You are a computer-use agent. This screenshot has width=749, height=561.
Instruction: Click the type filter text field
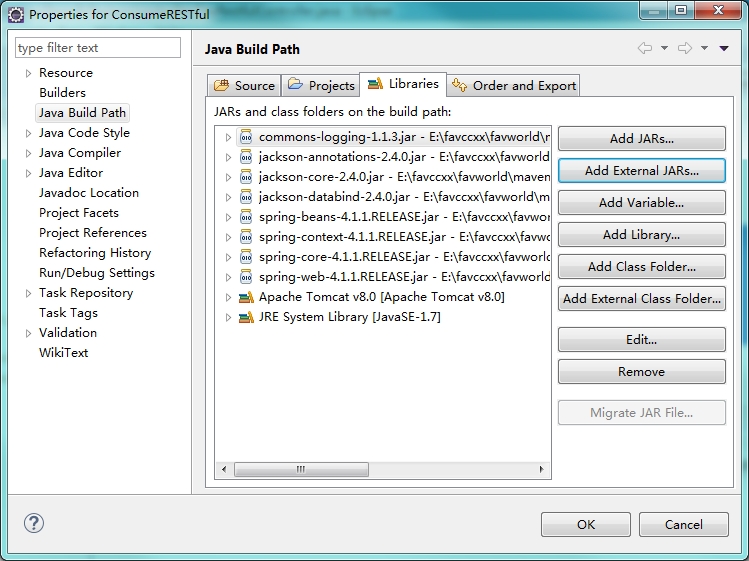98,48
